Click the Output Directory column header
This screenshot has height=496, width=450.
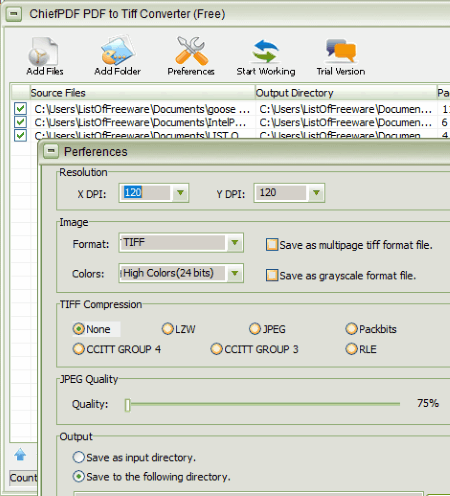pos(346,93)
